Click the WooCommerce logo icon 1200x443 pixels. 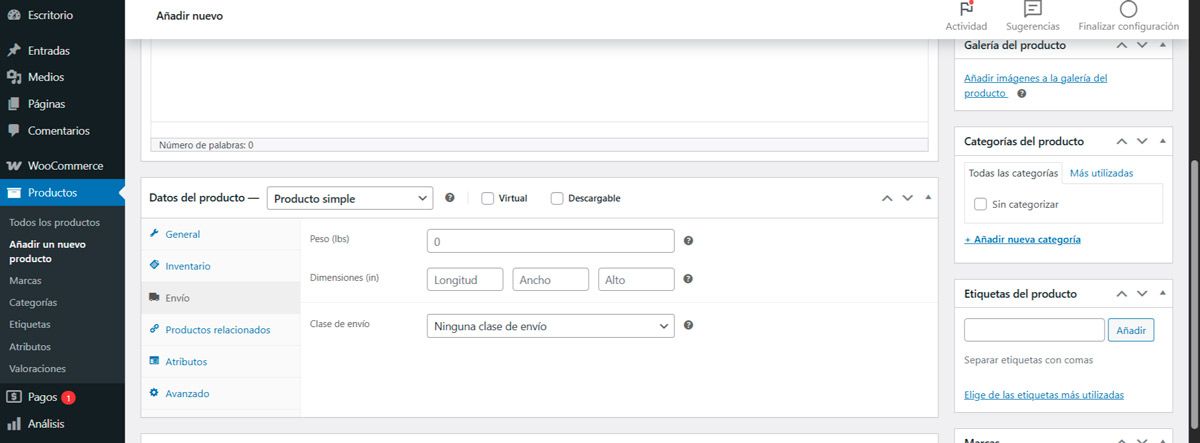(x=14, y=166)
